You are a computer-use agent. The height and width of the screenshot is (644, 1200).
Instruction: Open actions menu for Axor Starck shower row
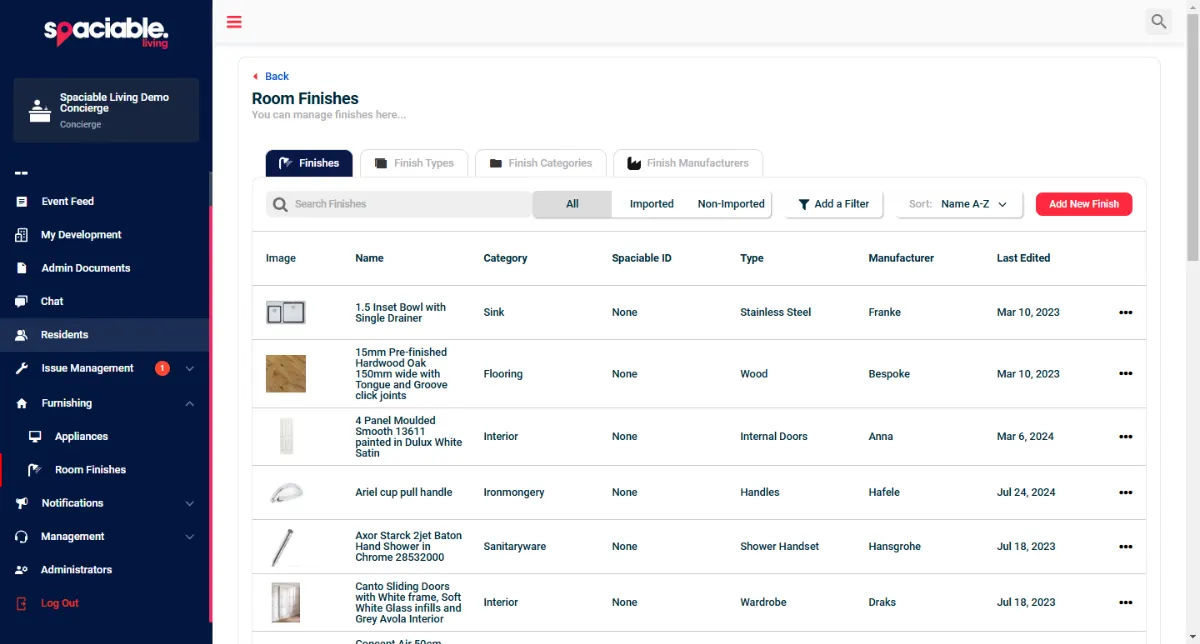click(x=1125, y=547)
